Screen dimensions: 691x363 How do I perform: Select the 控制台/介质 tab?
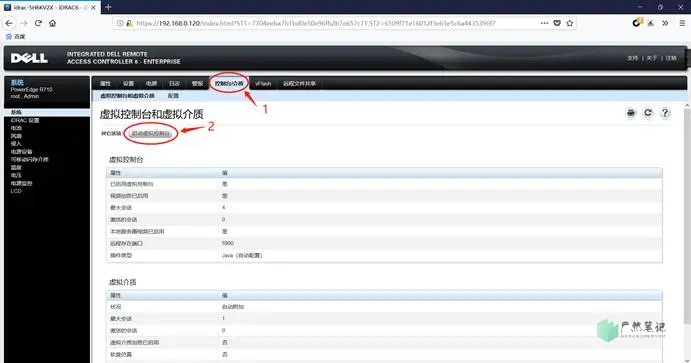[229, 83]
